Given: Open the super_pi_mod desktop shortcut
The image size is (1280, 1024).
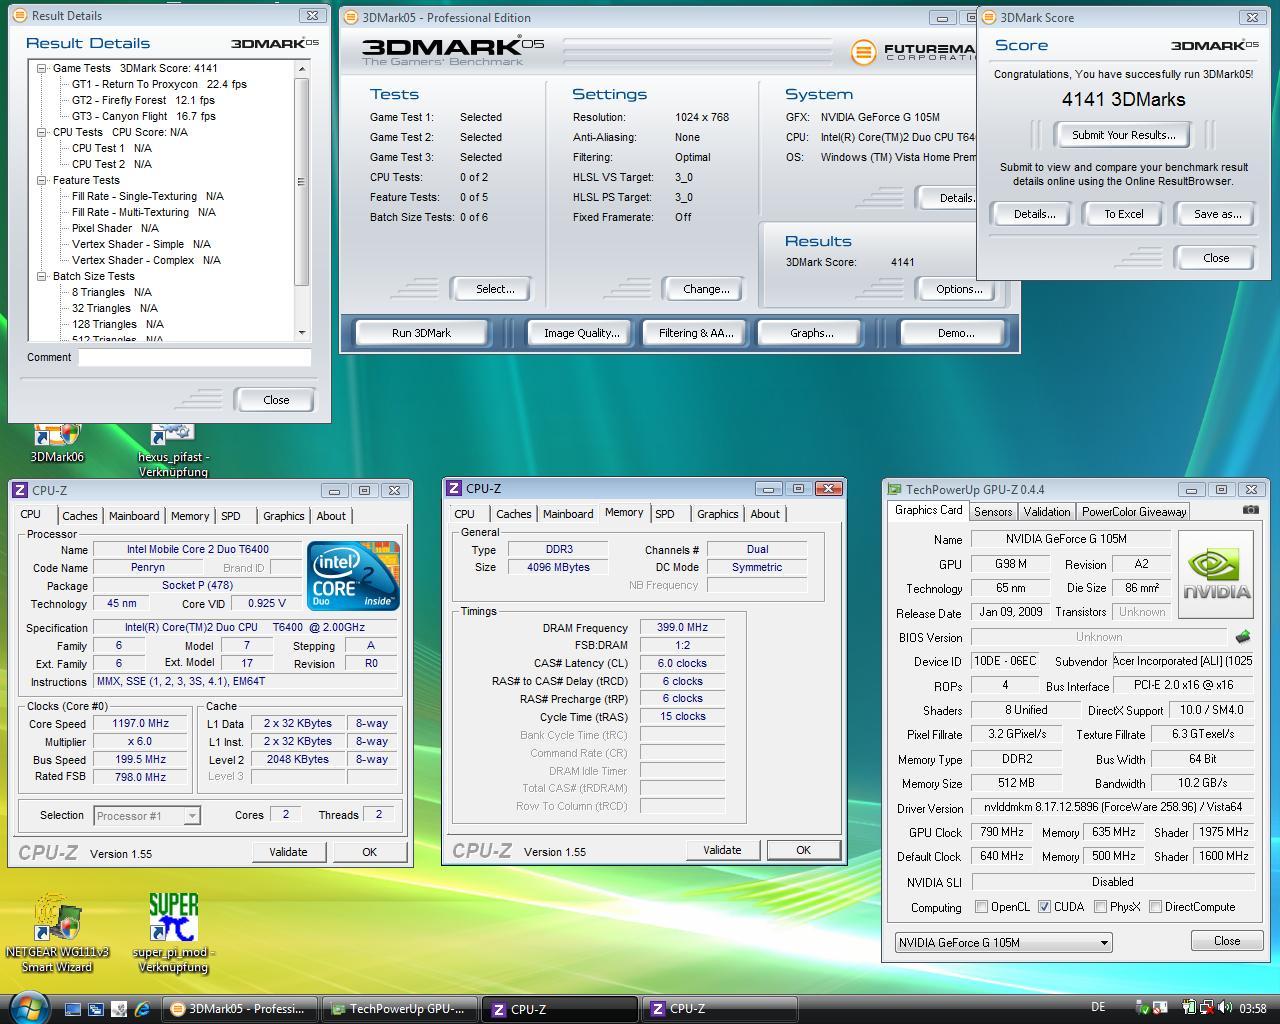Looking at the screenshot, I should pos(173,933).
